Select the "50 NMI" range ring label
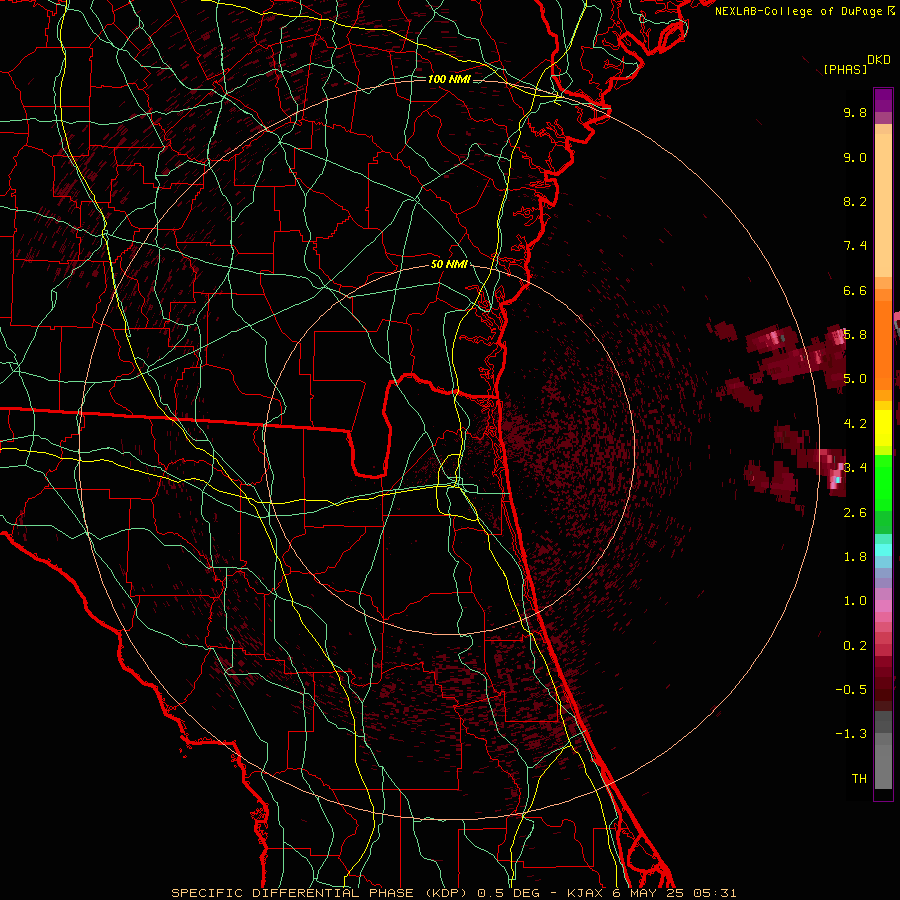 click(449, 265)
